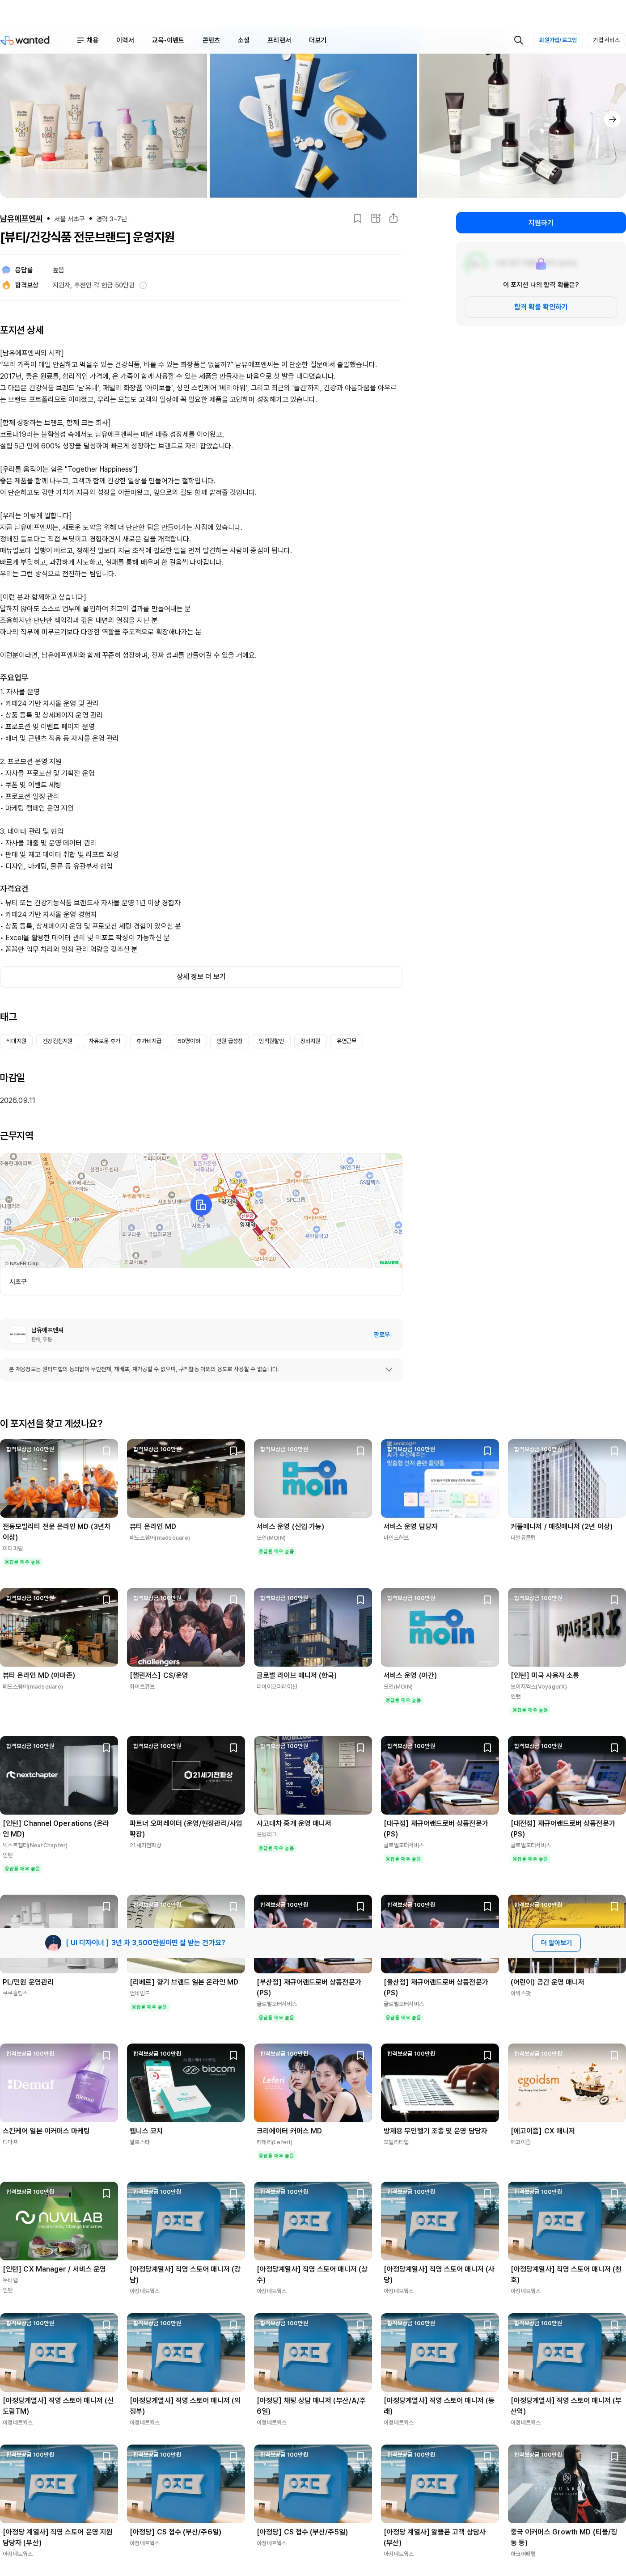Click the blue 지원하기 button
The image size is (626, 2576).
pyautogui.click(x=541, y=223)
